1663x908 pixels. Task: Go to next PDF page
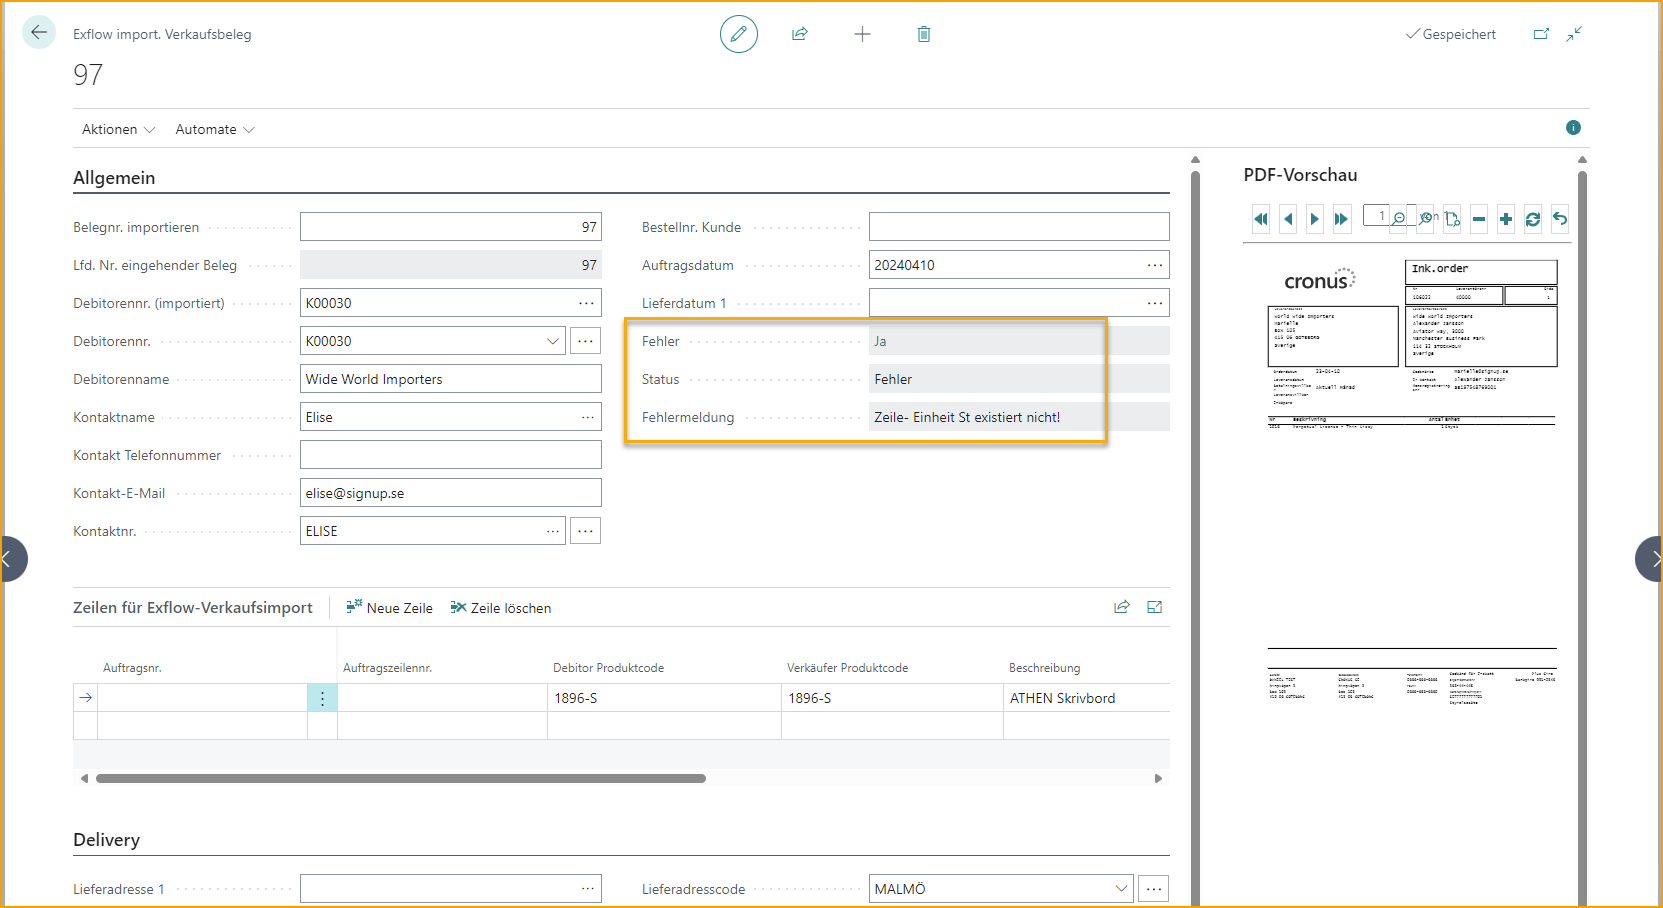1315,219
